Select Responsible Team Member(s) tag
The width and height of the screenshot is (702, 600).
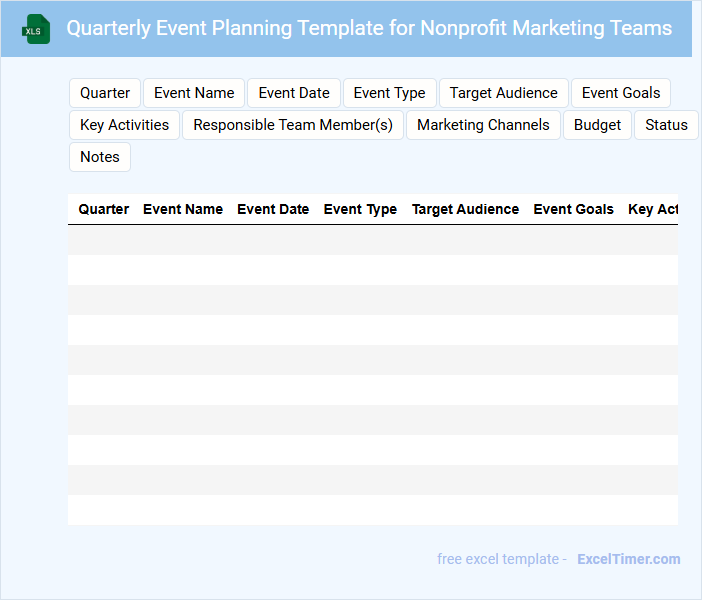[293, 125]
